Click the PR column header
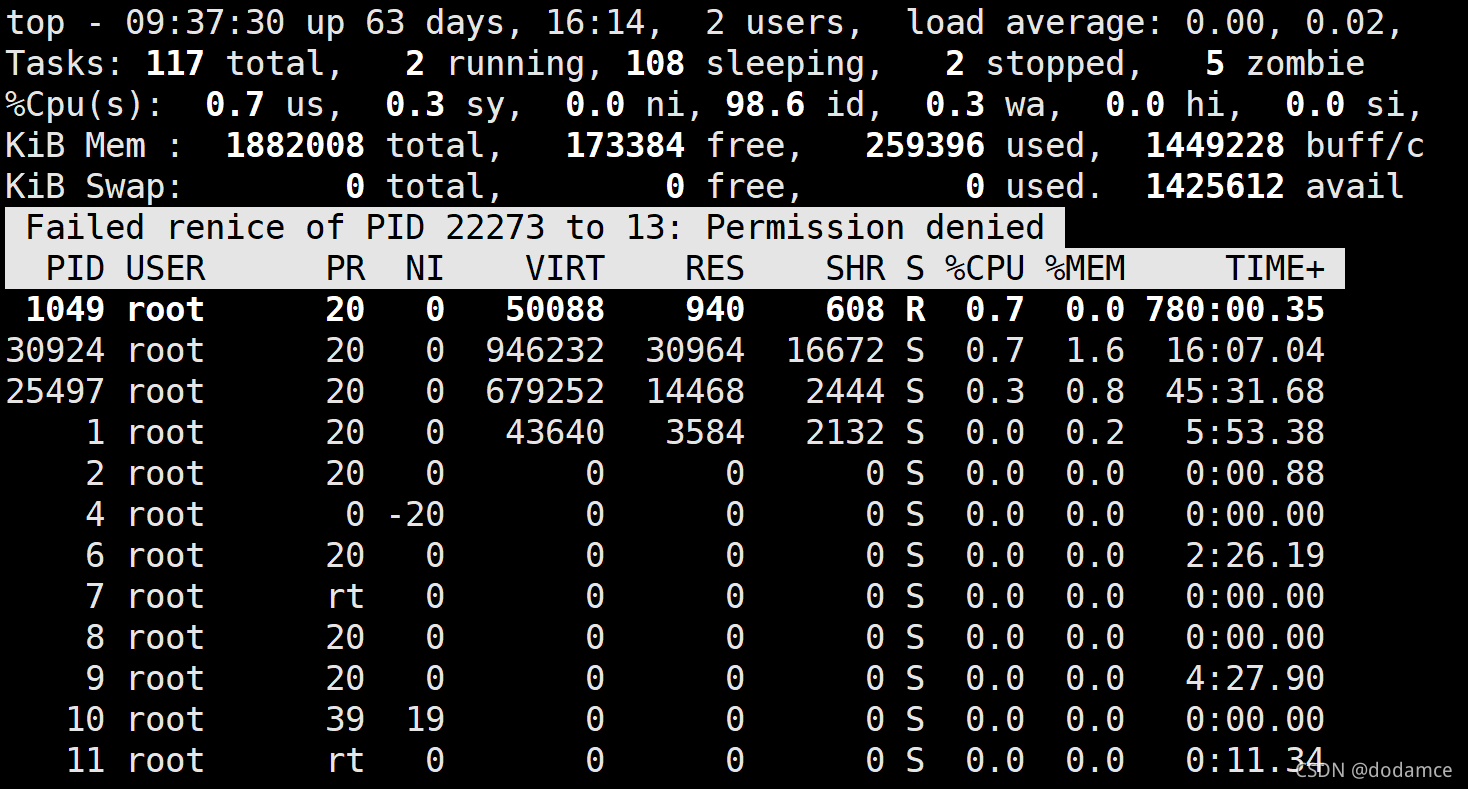The image size is (1468, 789). [x=345, y=268]
